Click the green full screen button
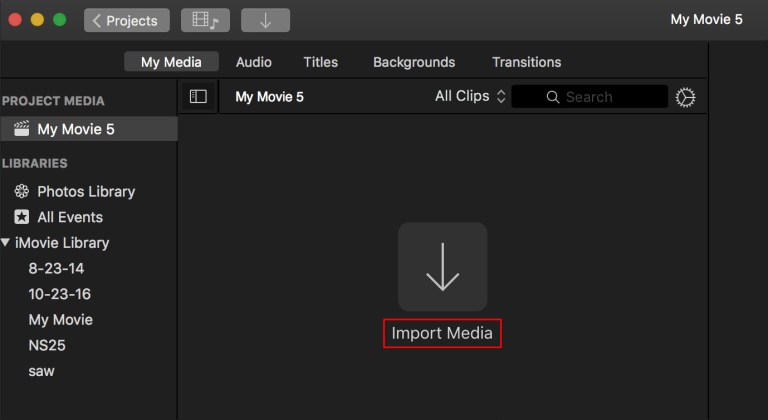The width and height of the screenshot is (768, 420). coord(60,20)
